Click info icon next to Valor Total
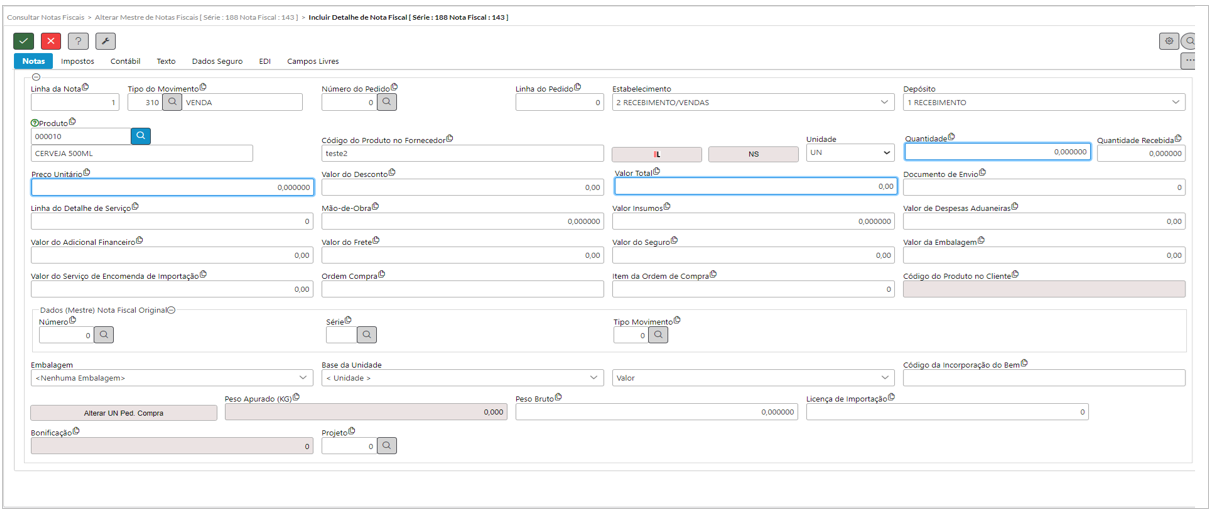 [657, 171]
